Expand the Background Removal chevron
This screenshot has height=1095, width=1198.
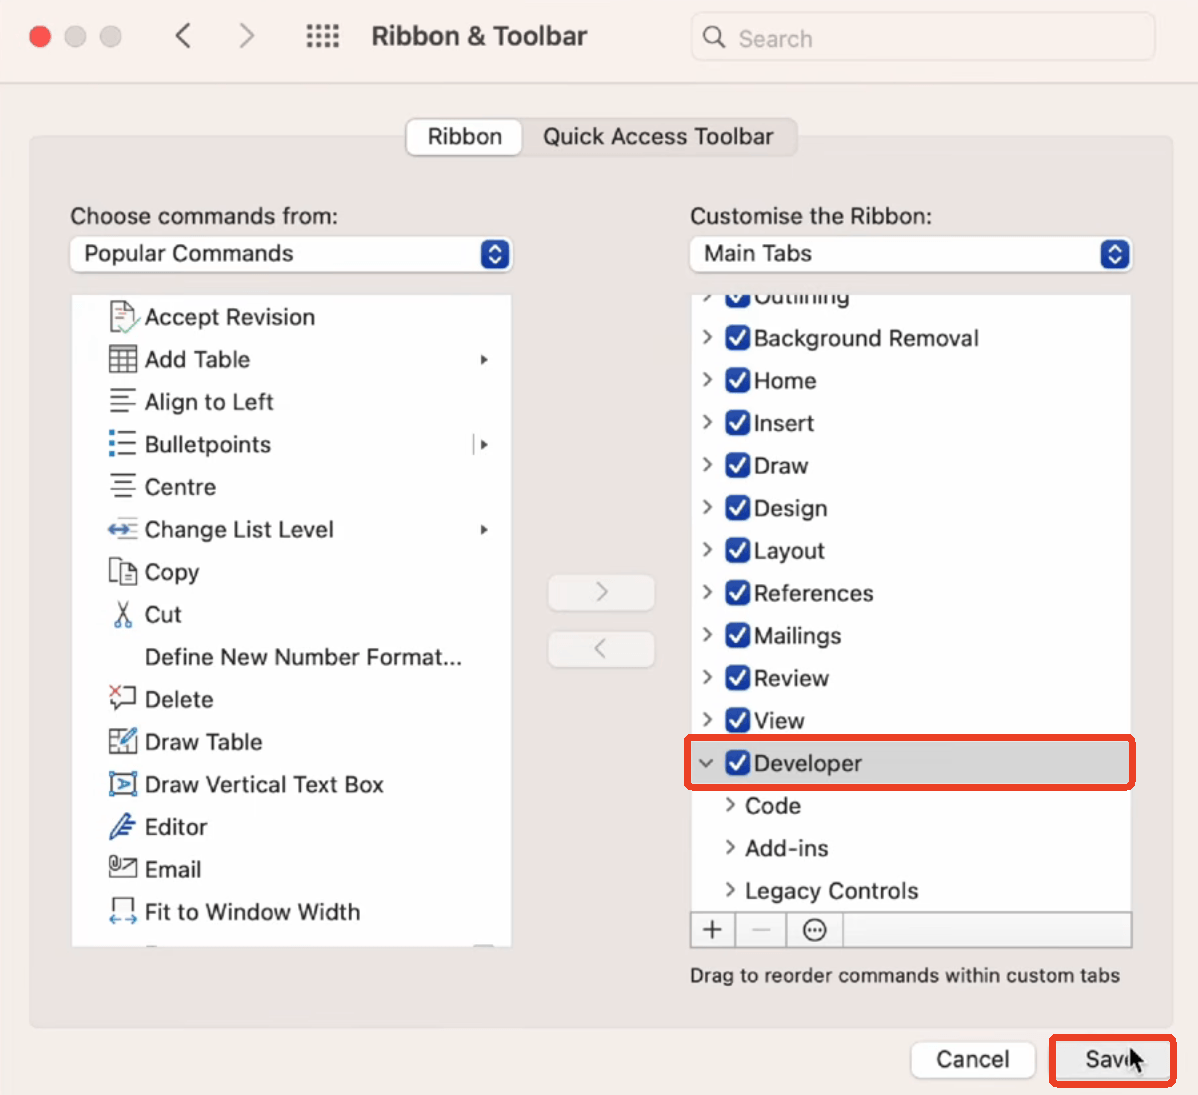click(x=707, y=337)
